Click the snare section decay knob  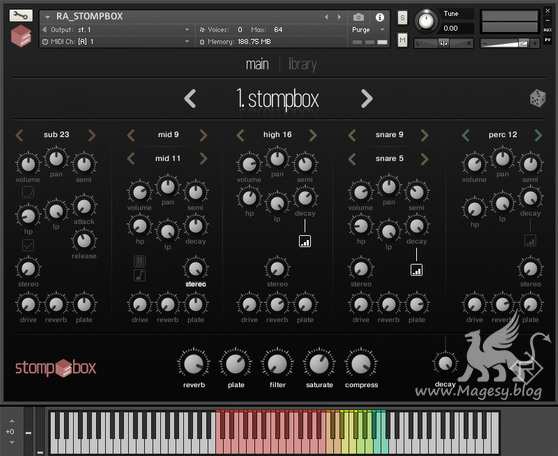click(416, 226)
